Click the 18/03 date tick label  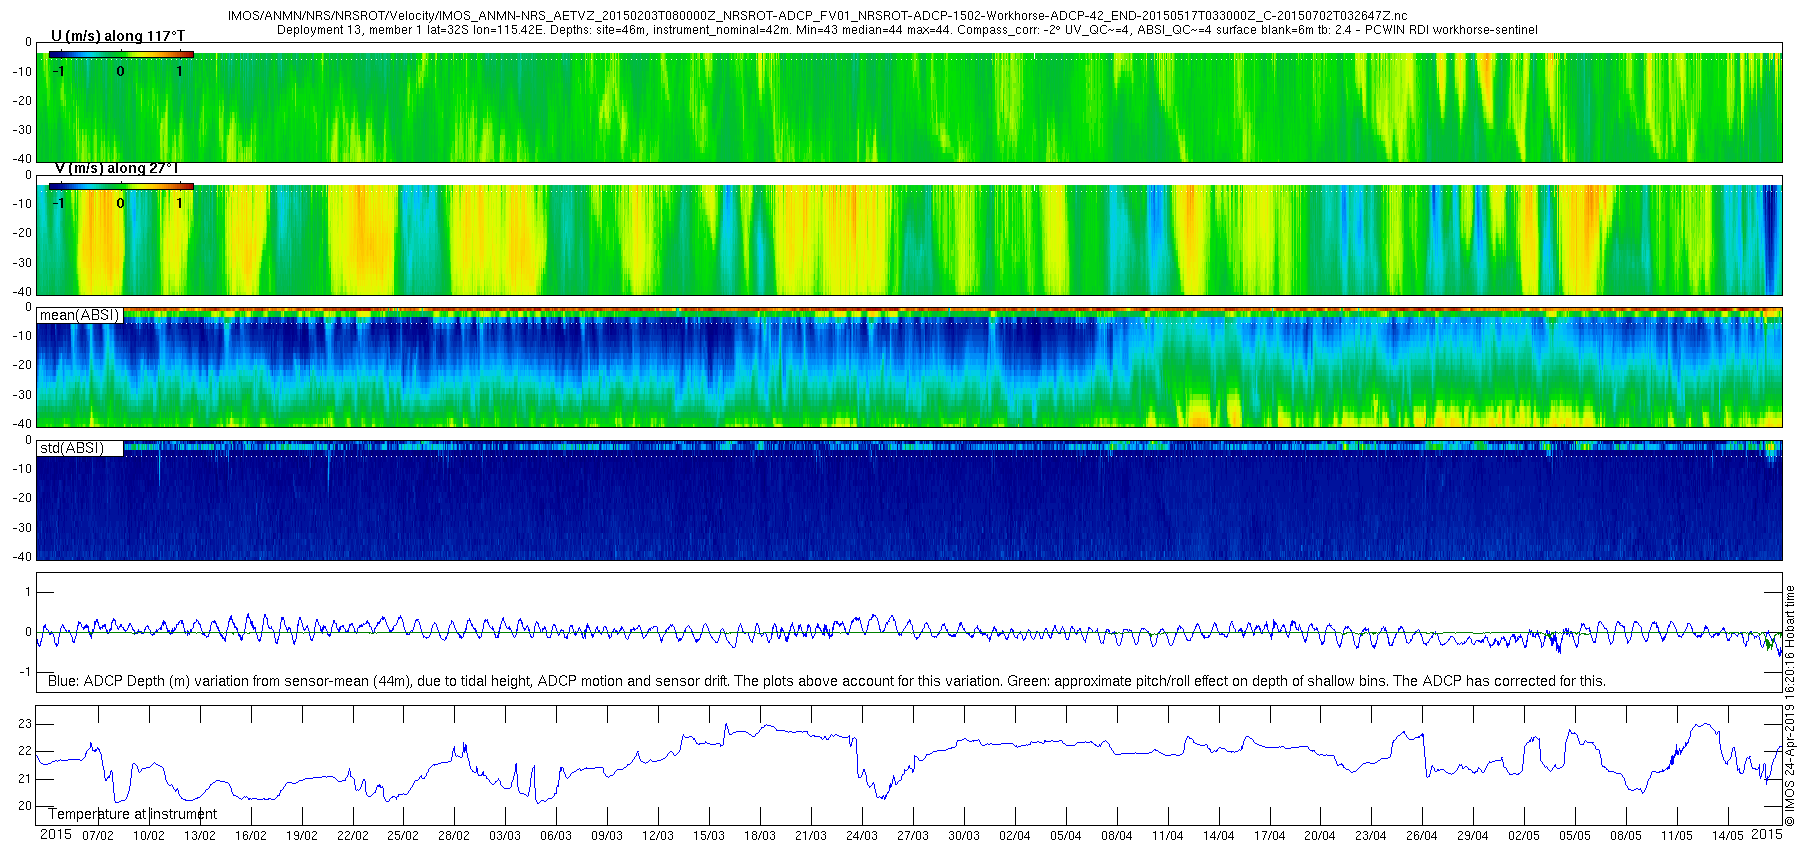point(760,836)
